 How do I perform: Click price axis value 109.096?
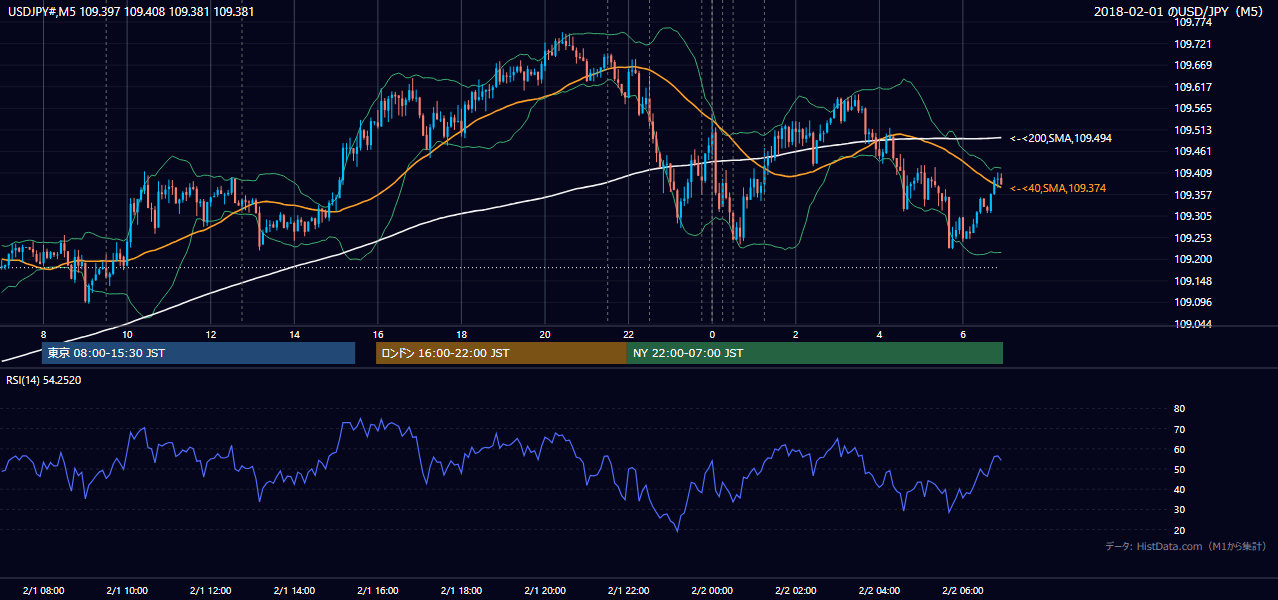(1193, 302)
